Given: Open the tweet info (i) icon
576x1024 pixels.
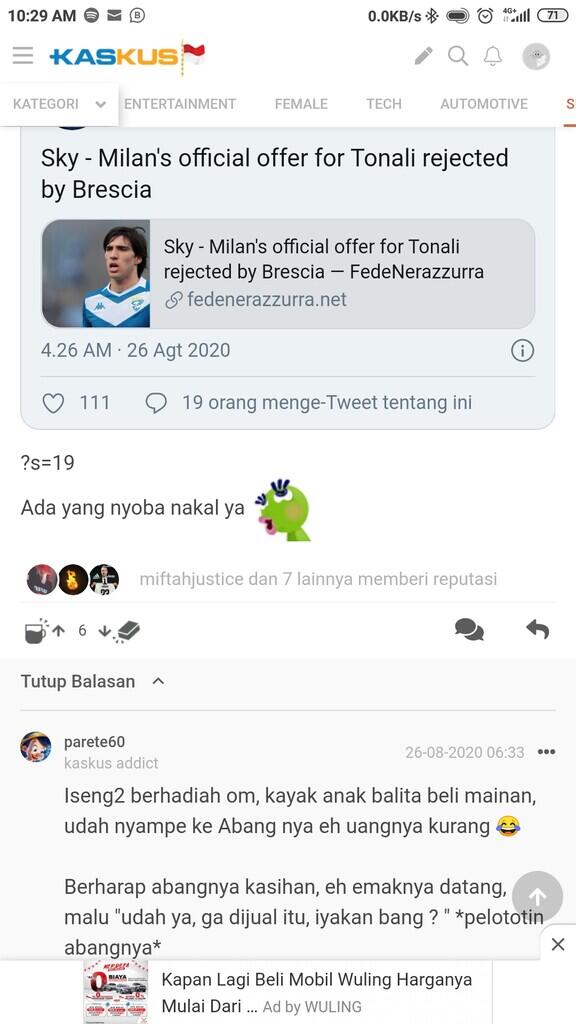Looking at the screenshot, I should click(x=522, y=351).
